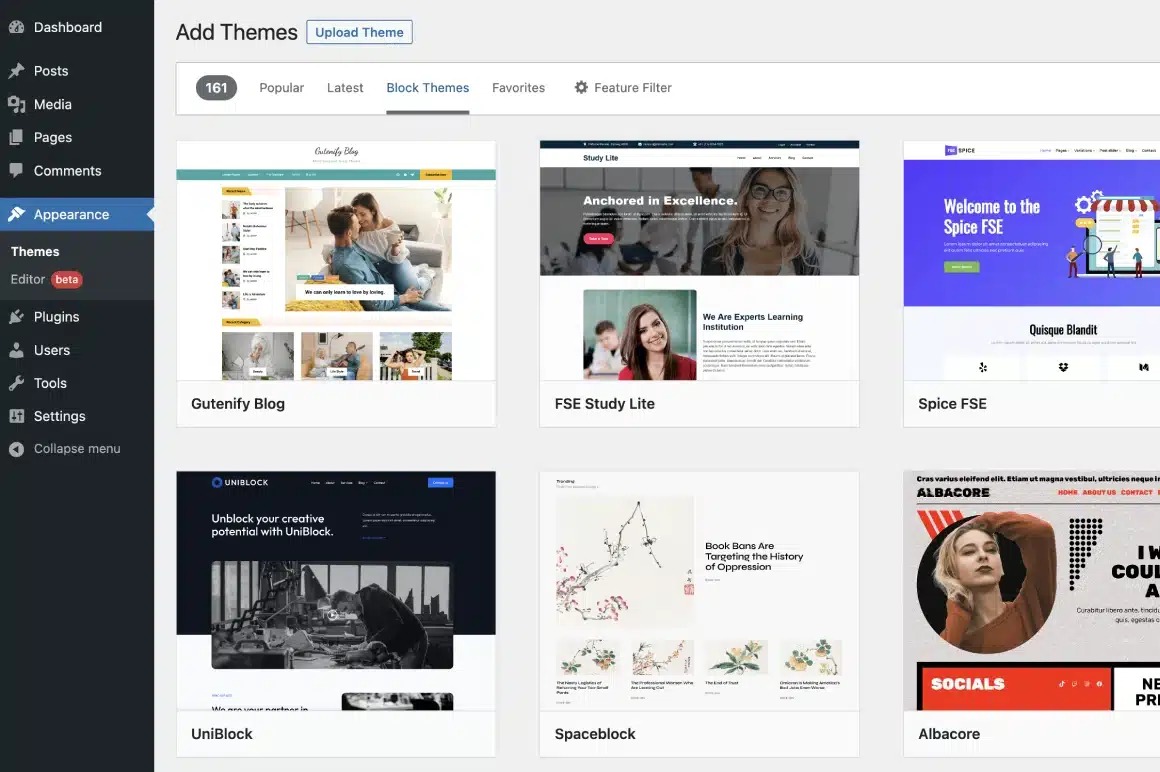Click the Comments speech bubble icon
This screenshot has width=1160, height=772.
tap(16, 170)
